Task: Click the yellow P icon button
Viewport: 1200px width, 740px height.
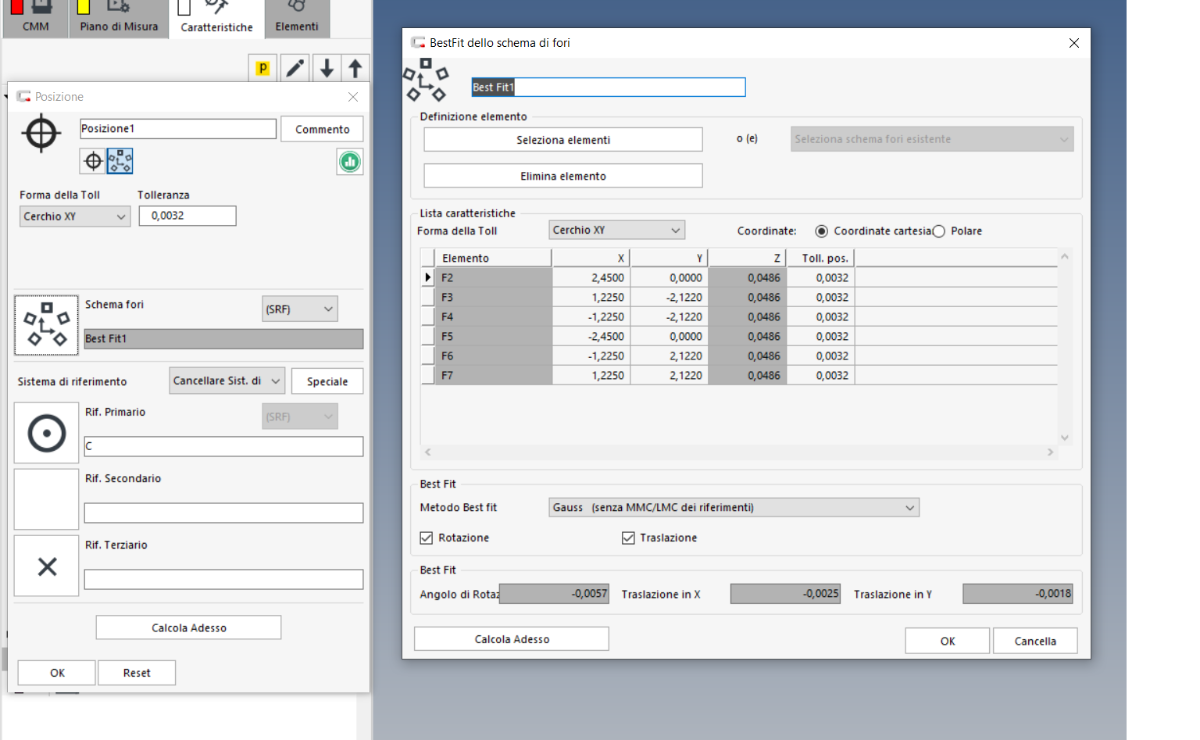Action: tap(263, 68)
